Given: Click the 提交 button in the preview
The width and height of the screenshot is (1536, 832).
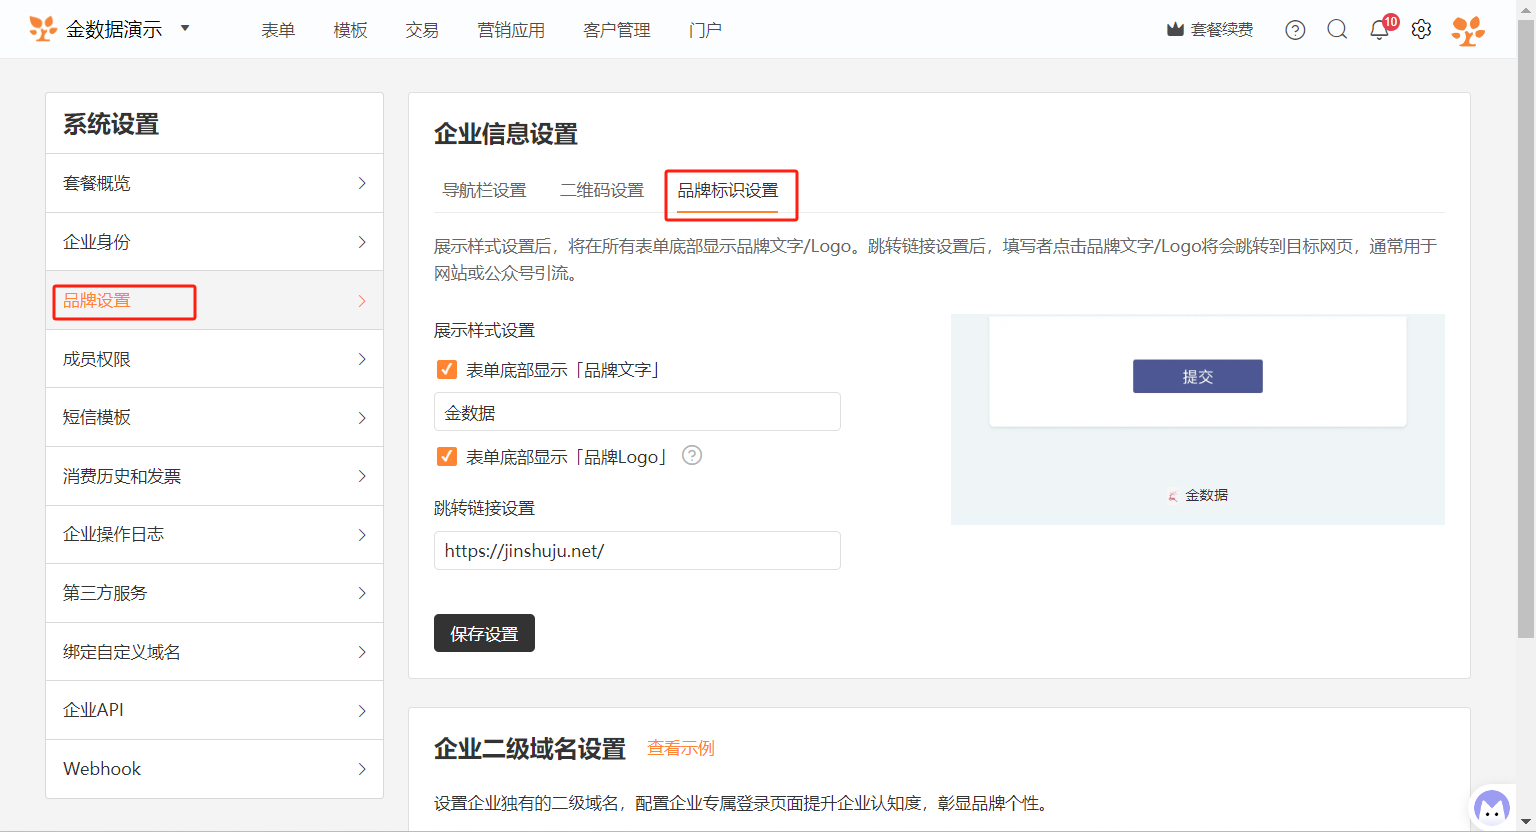Looking at the screenshot, I should tap(1198, 376).
